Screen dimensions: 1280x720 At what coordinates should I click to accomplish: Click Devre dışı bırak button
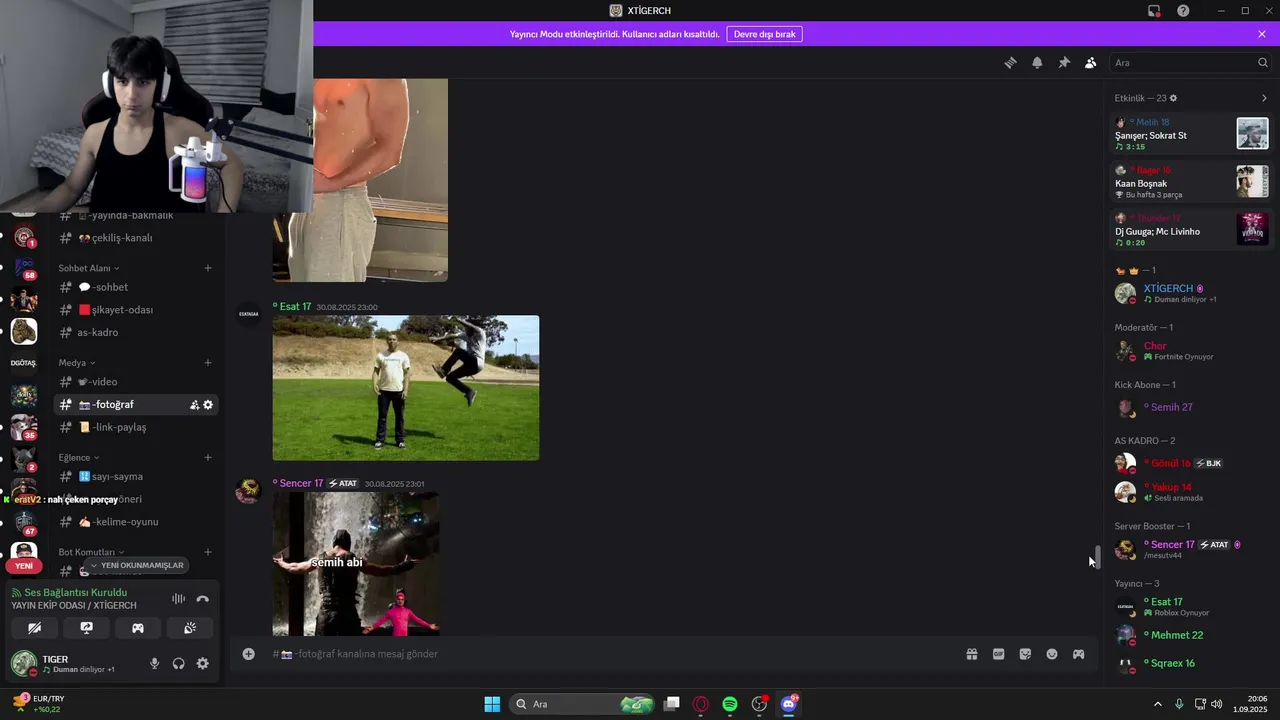(x=764, y=34)
